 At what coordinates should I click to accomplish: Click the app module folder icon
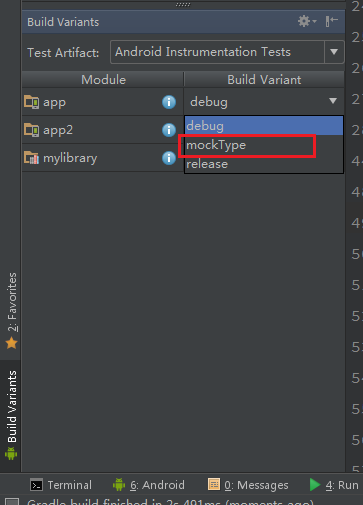pyautogui.click(x=32, y=102)
